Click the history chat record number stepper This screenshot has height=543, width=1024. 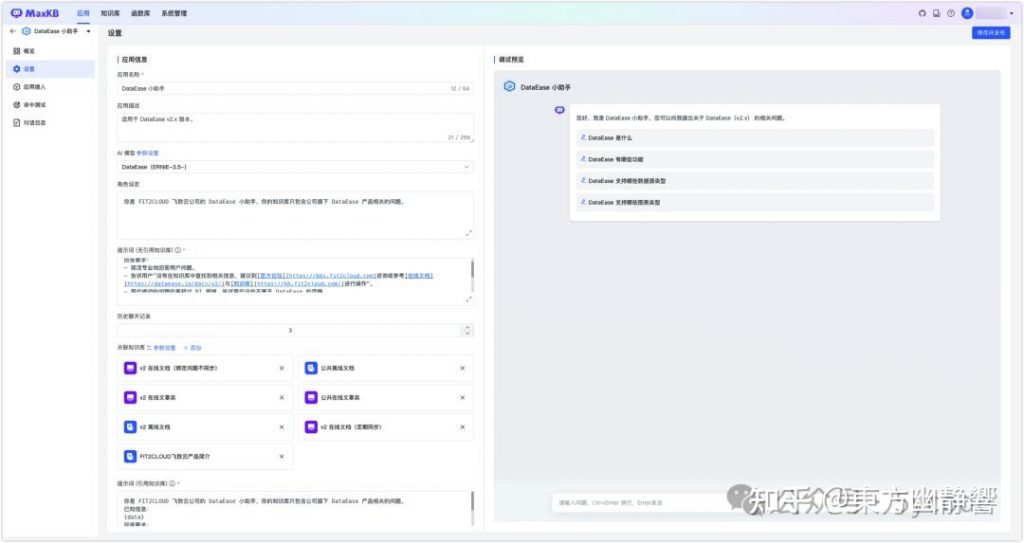467,330
